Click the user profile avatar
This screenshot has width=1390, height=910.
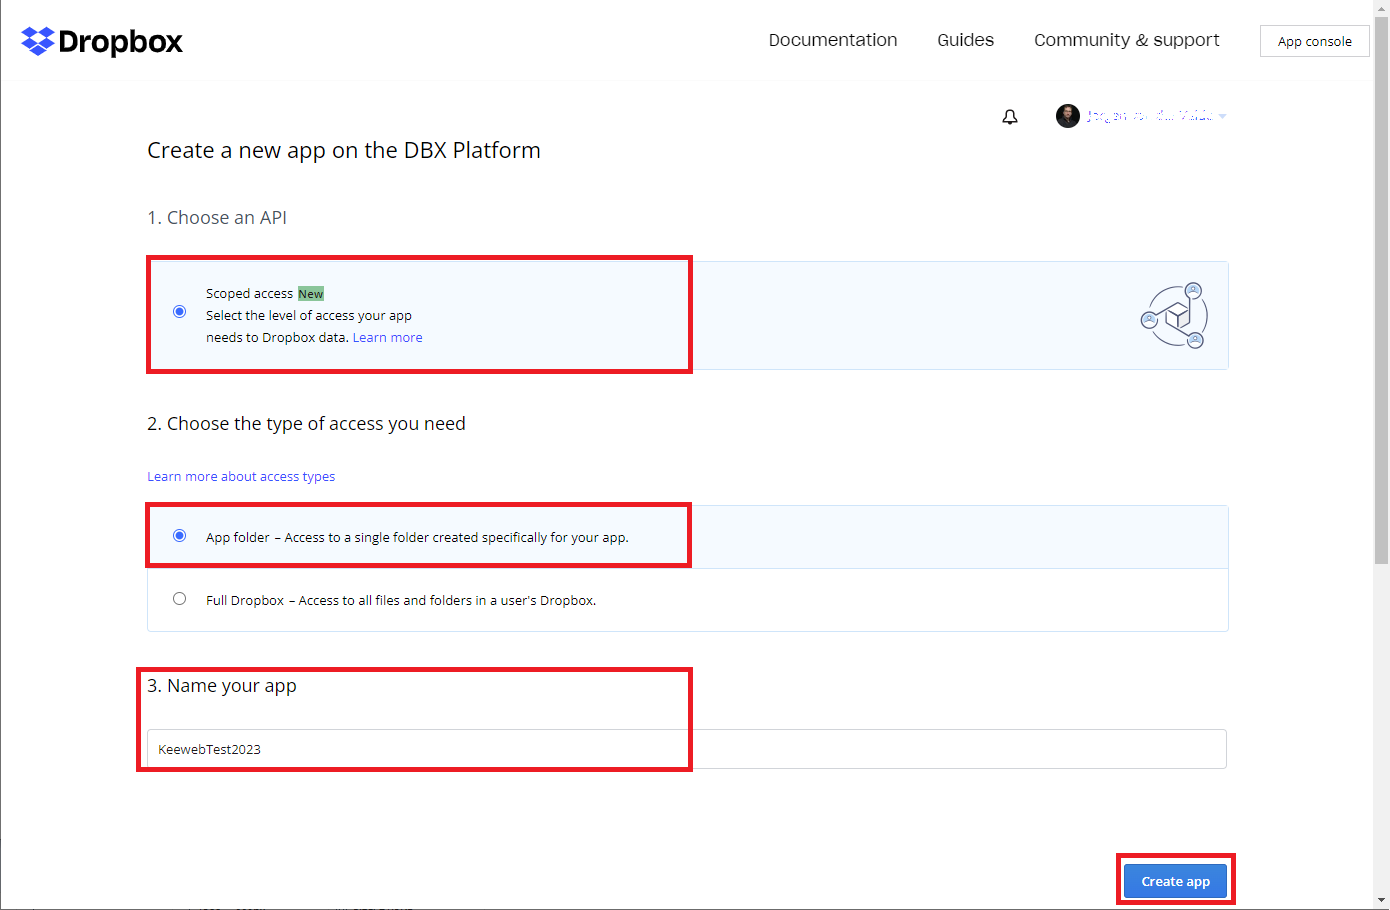pos(1067,116)
